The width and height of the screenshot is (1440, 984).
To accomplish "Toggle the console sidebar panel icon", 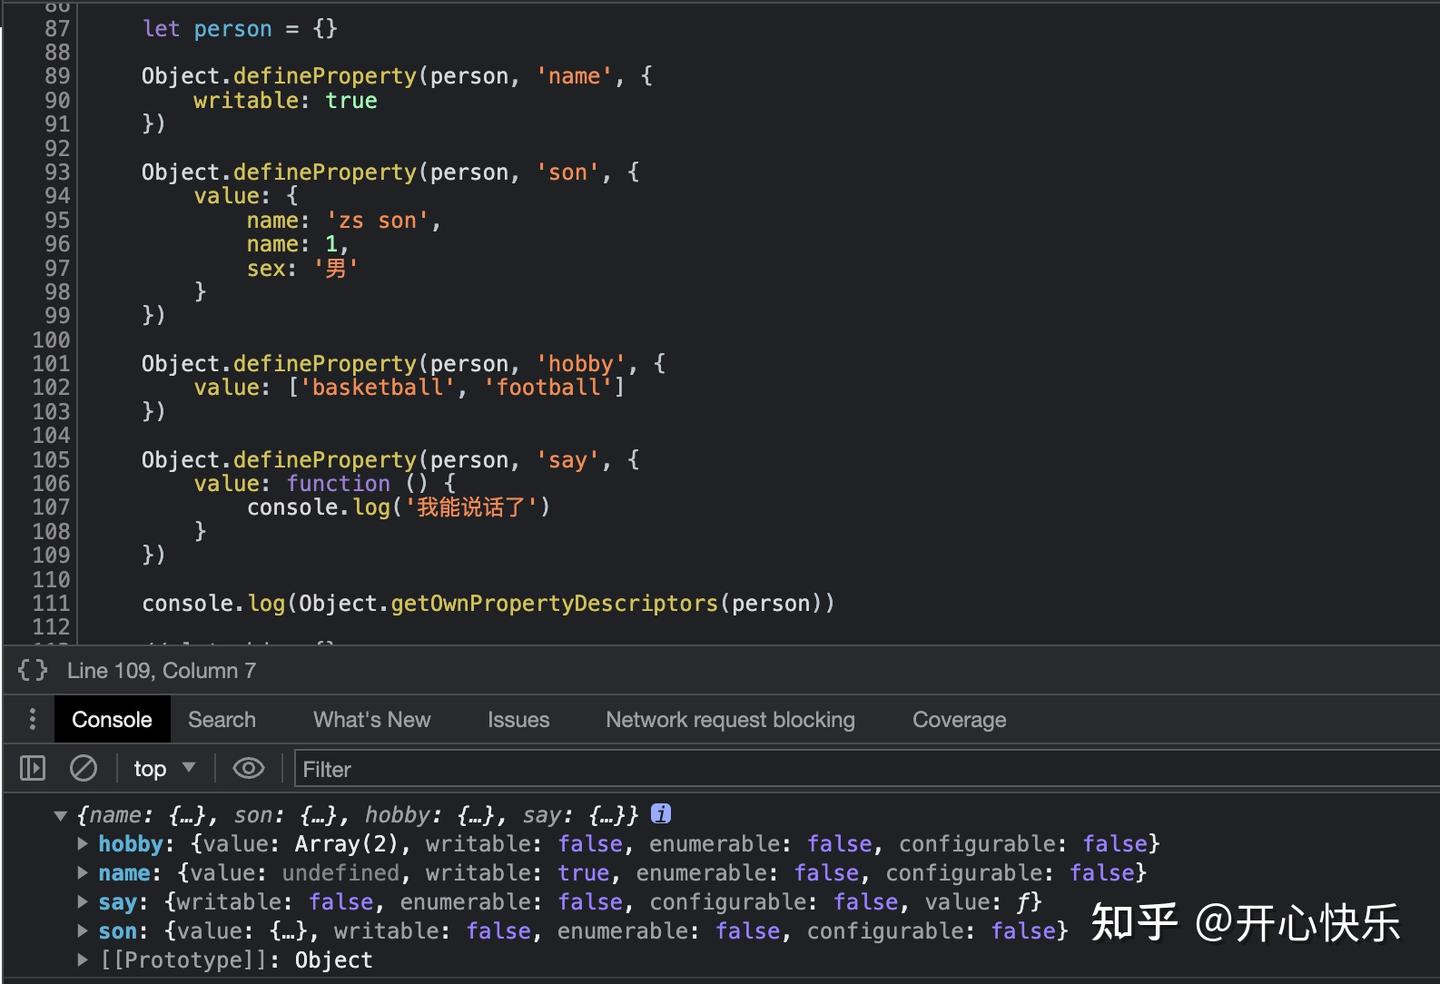I will point(32,768).
